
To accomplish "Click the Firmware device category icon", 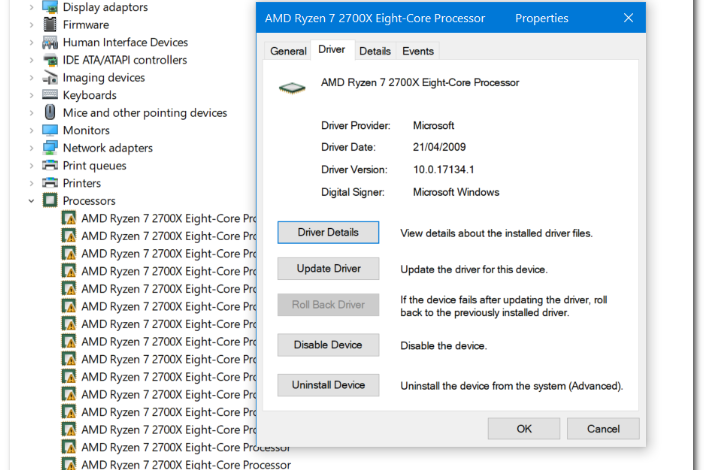I will tap(50, 25).
